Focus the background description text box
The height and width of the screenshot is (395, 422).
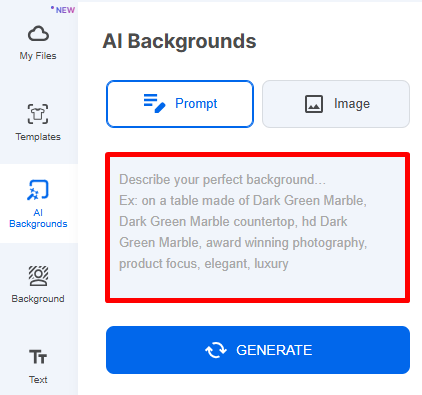258,228
